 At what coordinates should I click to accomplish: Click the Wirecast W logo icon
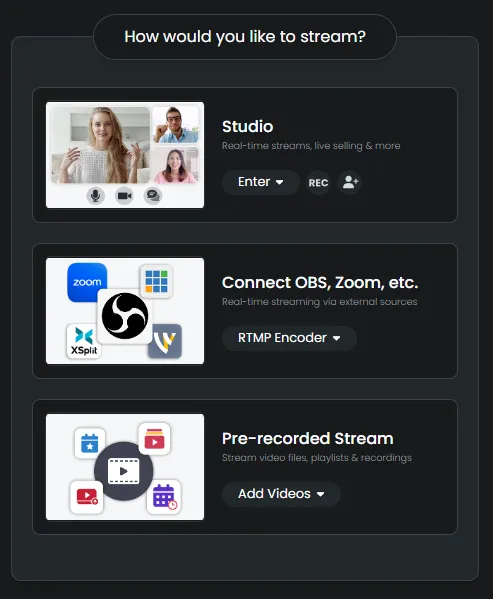[x=165, y=341]
